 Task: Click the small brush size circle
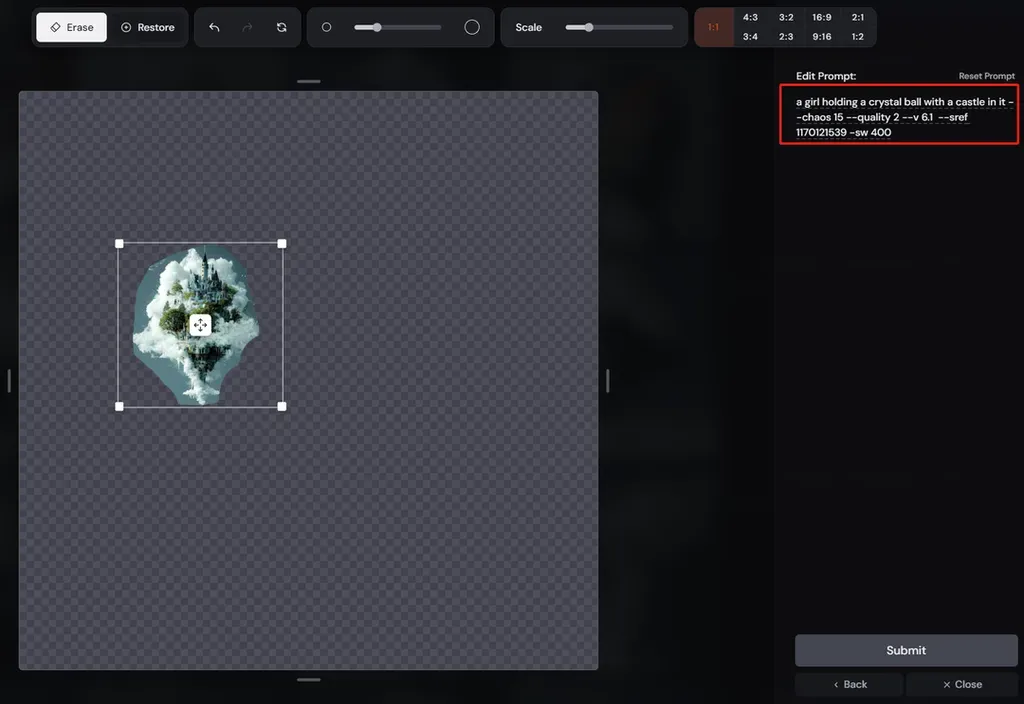(x=327, y=27)
